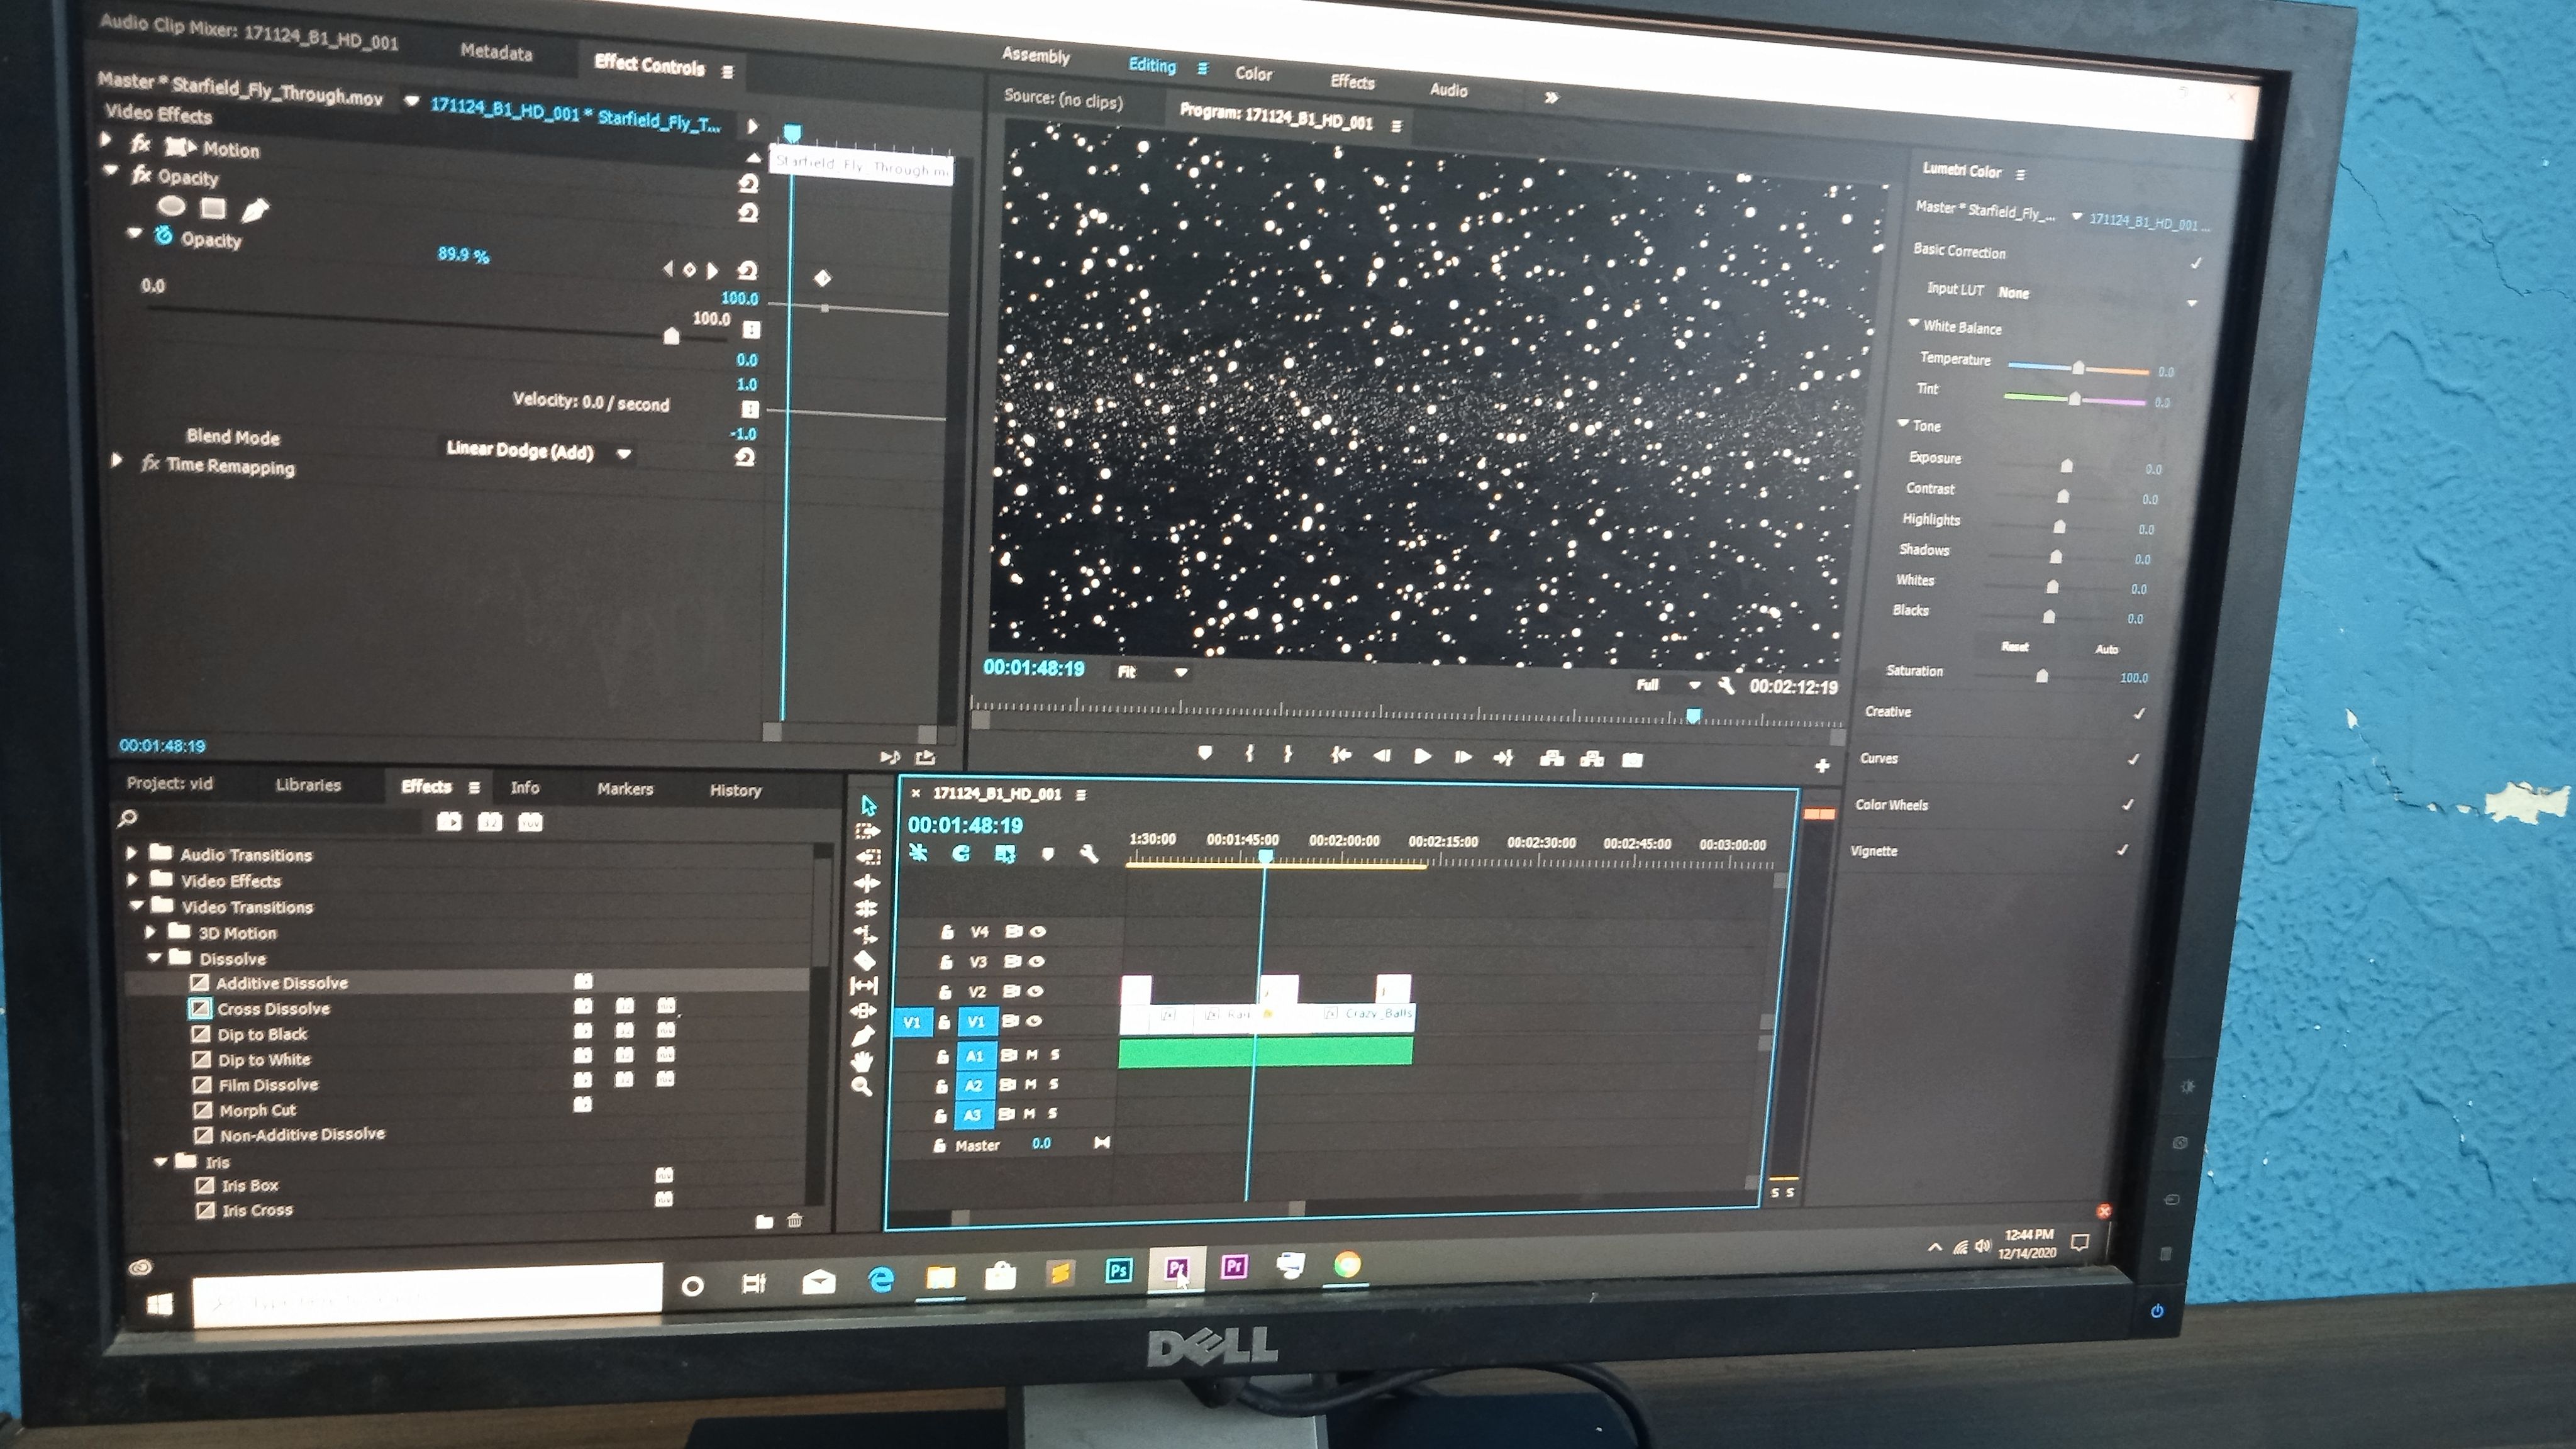Expand the Time Remapping effect
This screenshot has height=1449, width=2576.
click(117, 460)
